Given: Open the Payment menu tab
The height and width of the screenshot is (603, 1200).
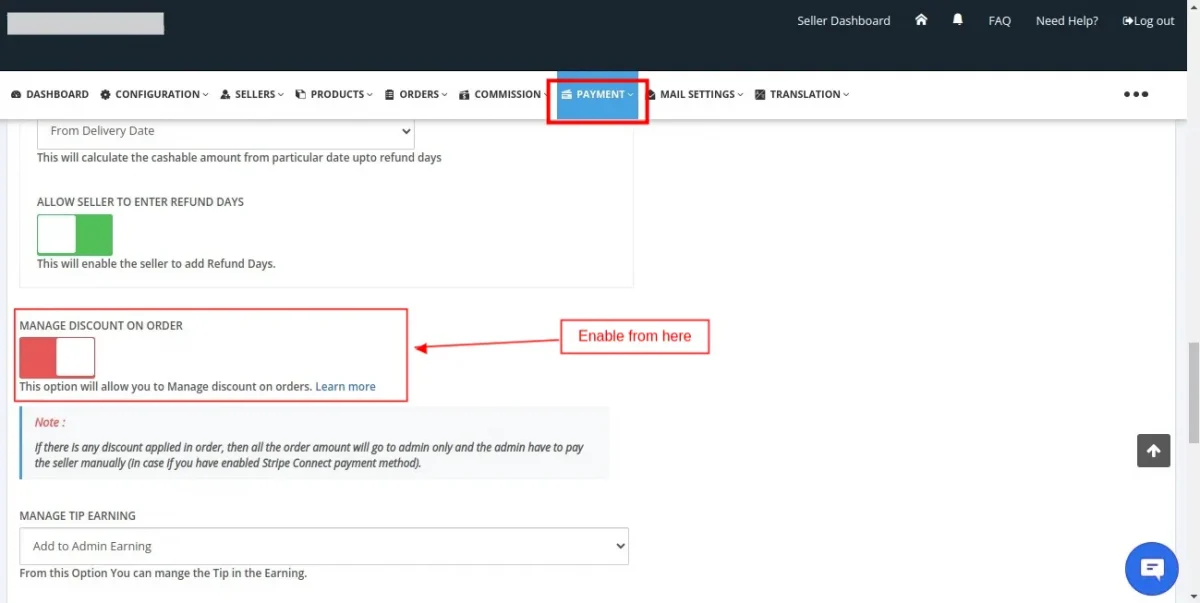Looking at the screenshot, I should pos(597,94).
